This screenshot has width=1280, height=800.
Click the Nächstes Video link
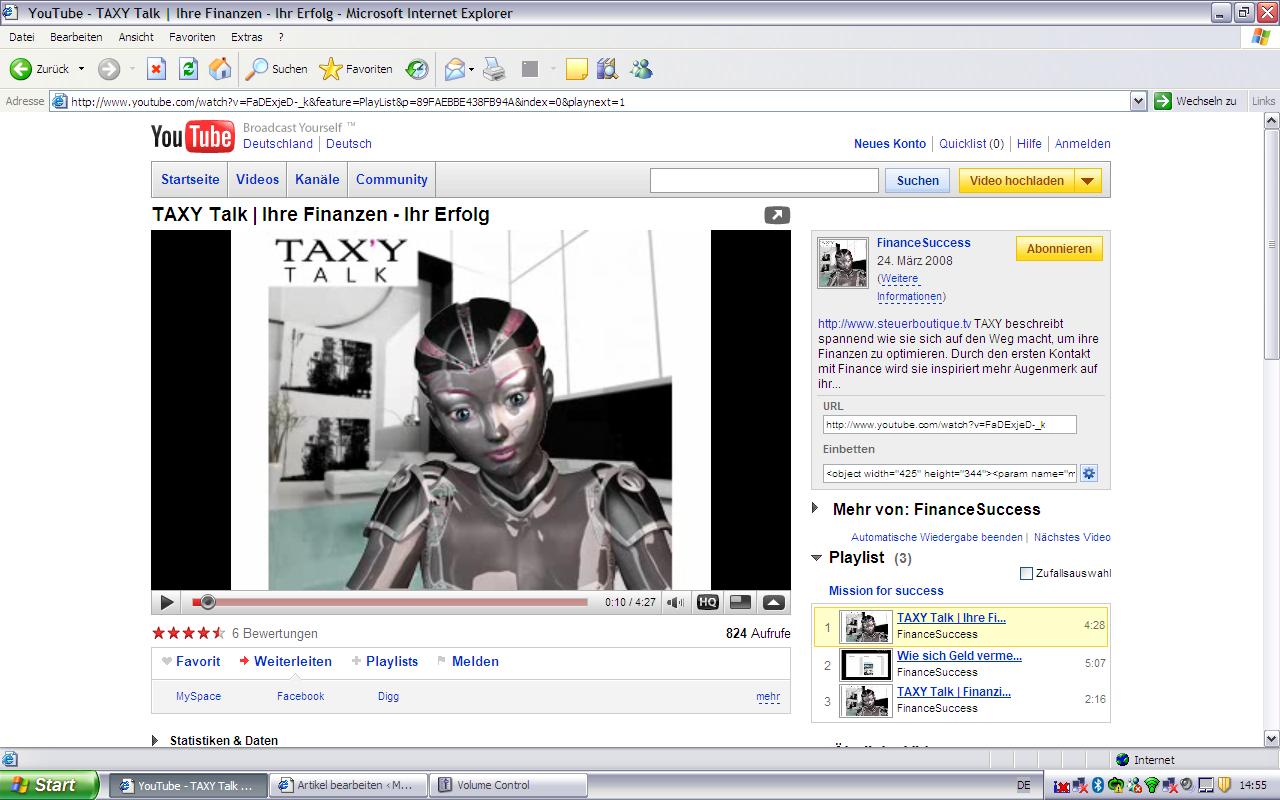tap(1072, 537)
